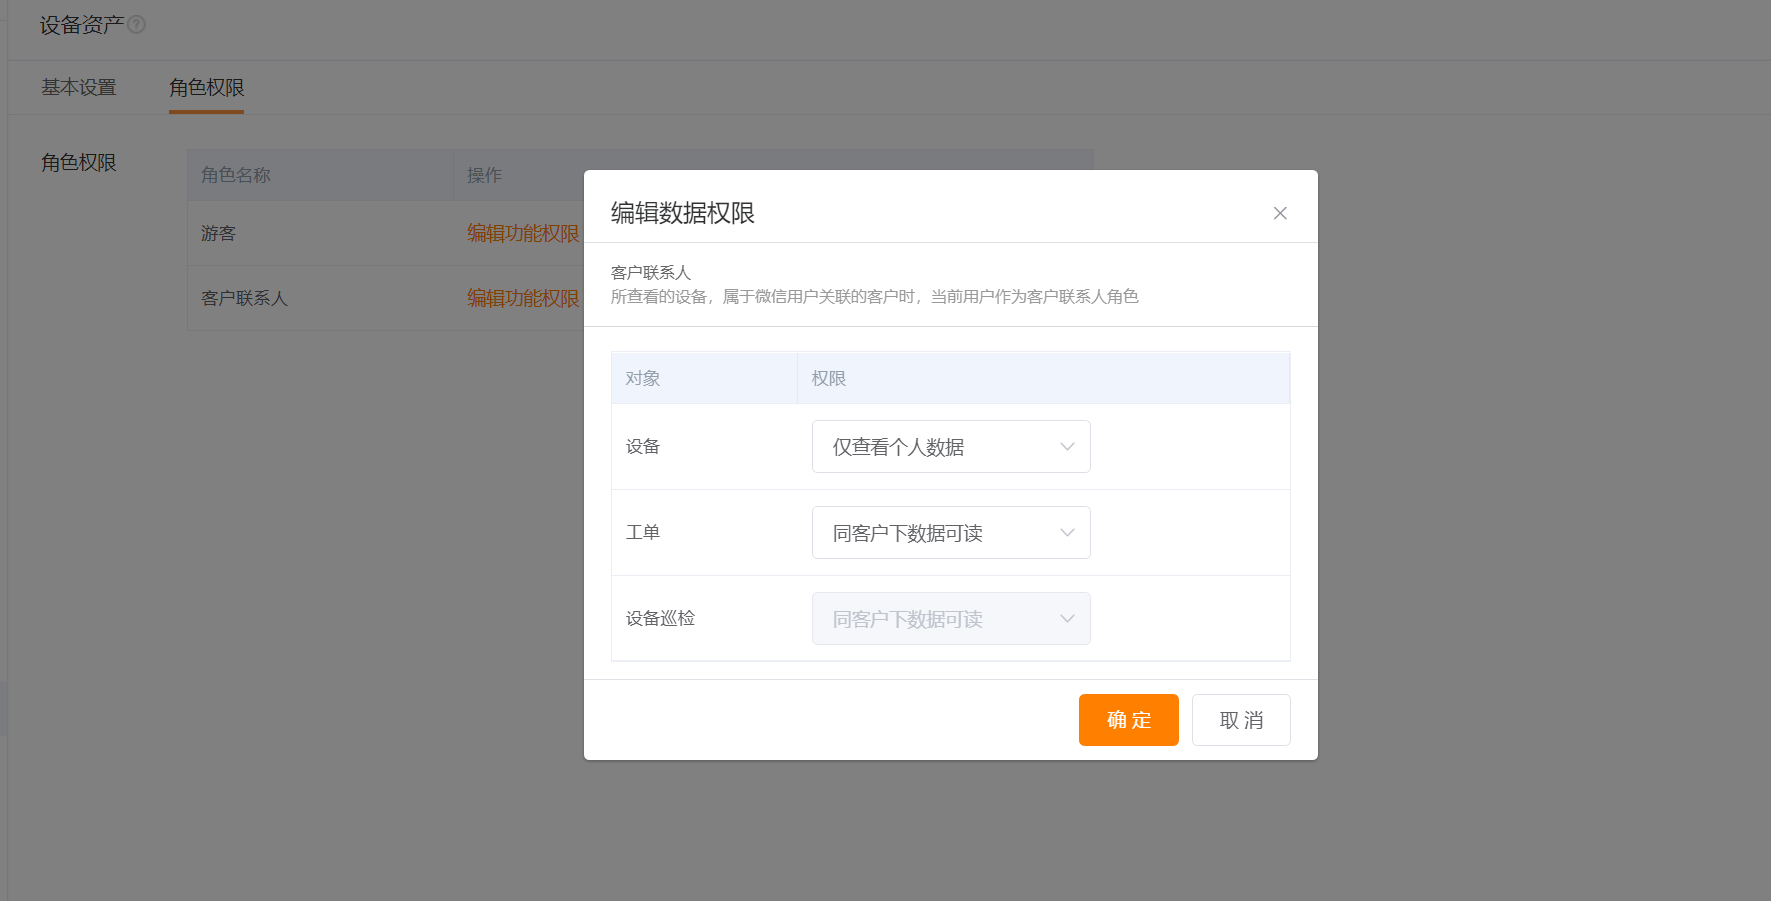Click the disabled 设备巡检 dropdown
Viewport: 1771px width, 901px height.
[951, 619]
